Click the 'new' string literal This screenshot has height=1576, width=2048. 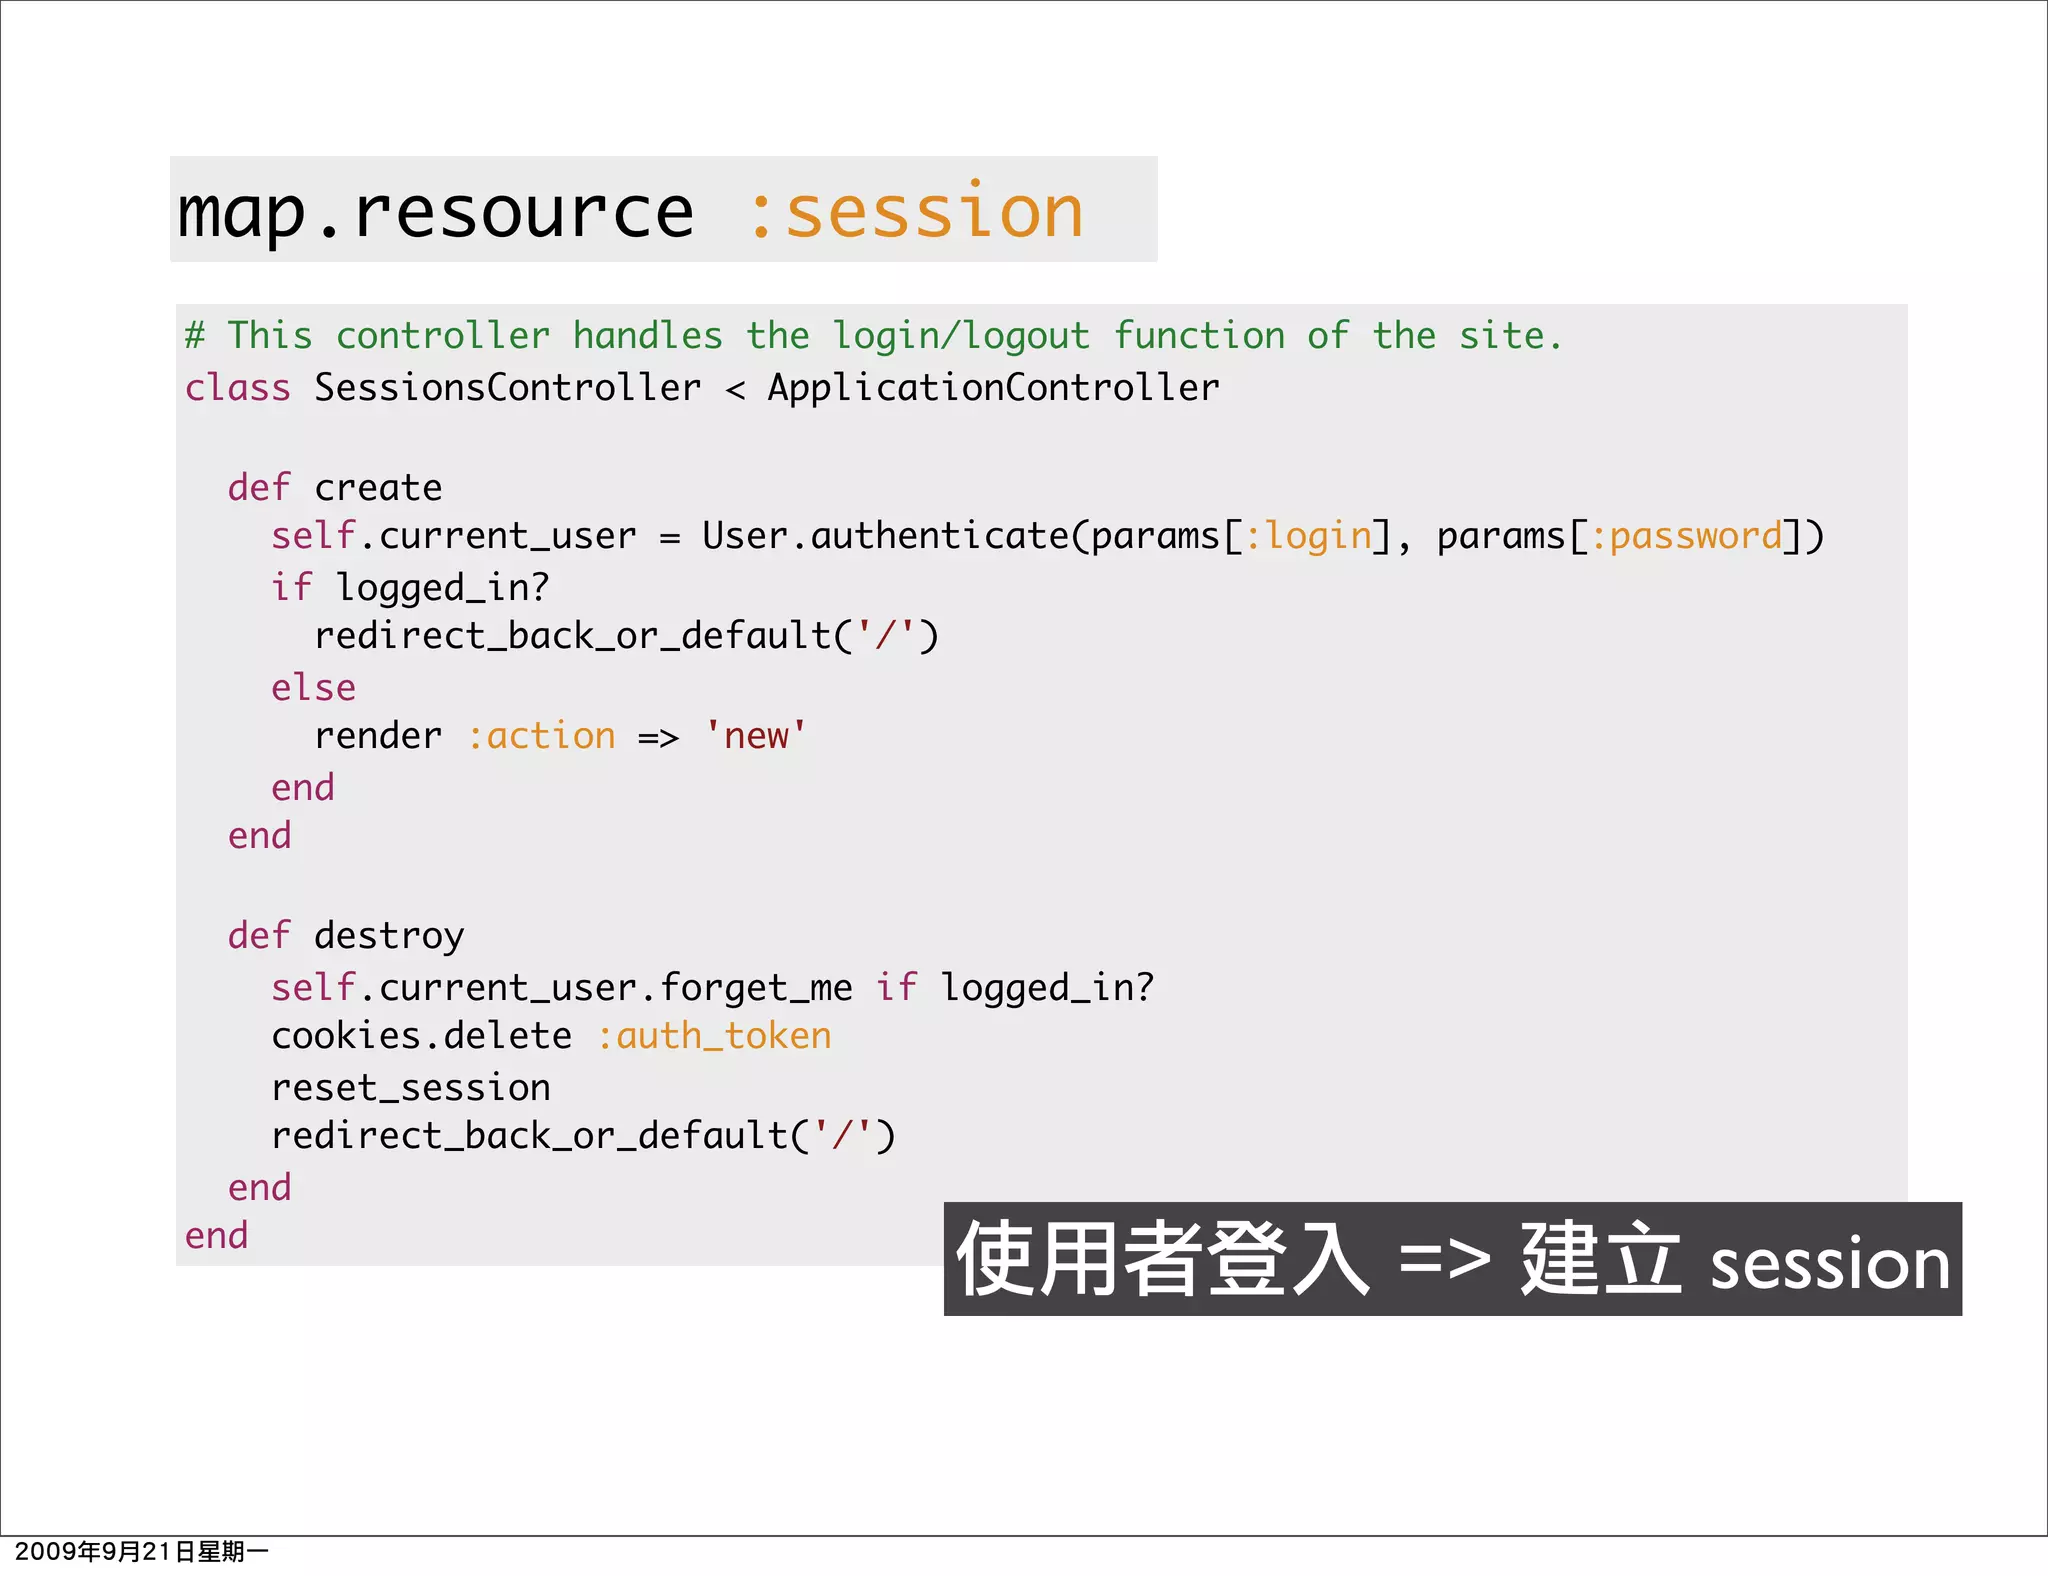(x=755, y=737)
